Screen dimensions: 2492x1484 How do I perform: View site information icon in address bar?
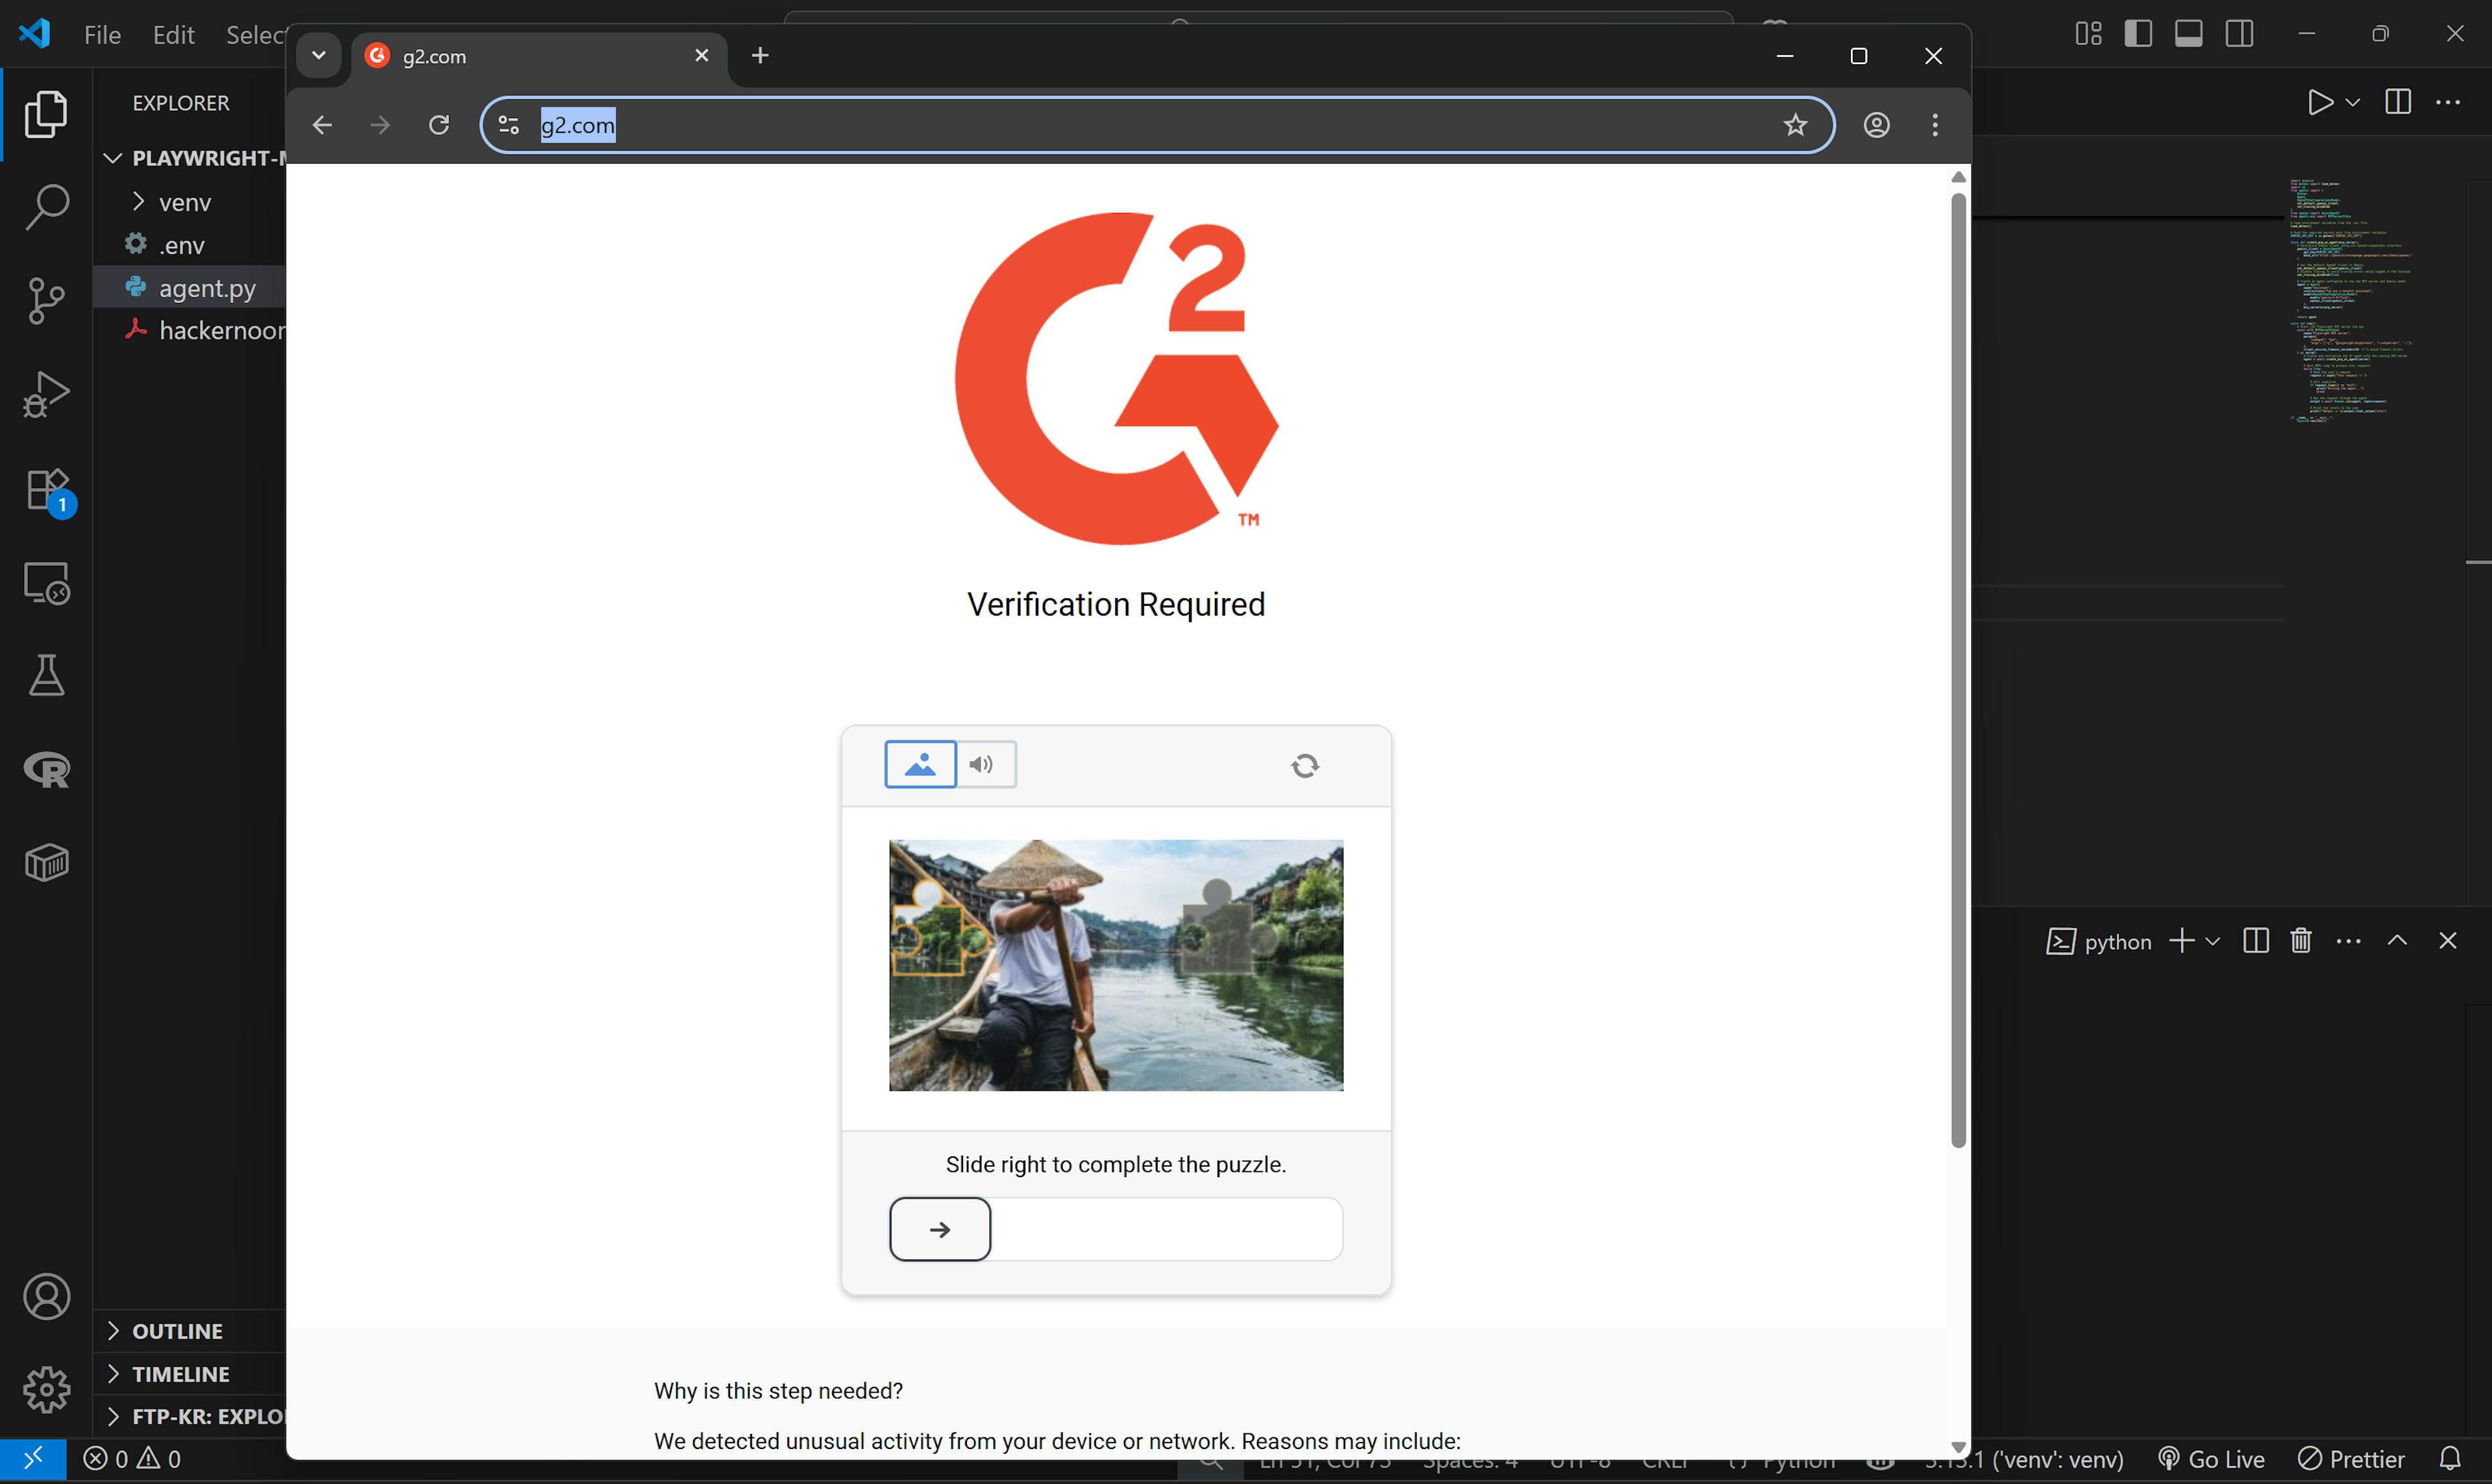coord(509,125)
